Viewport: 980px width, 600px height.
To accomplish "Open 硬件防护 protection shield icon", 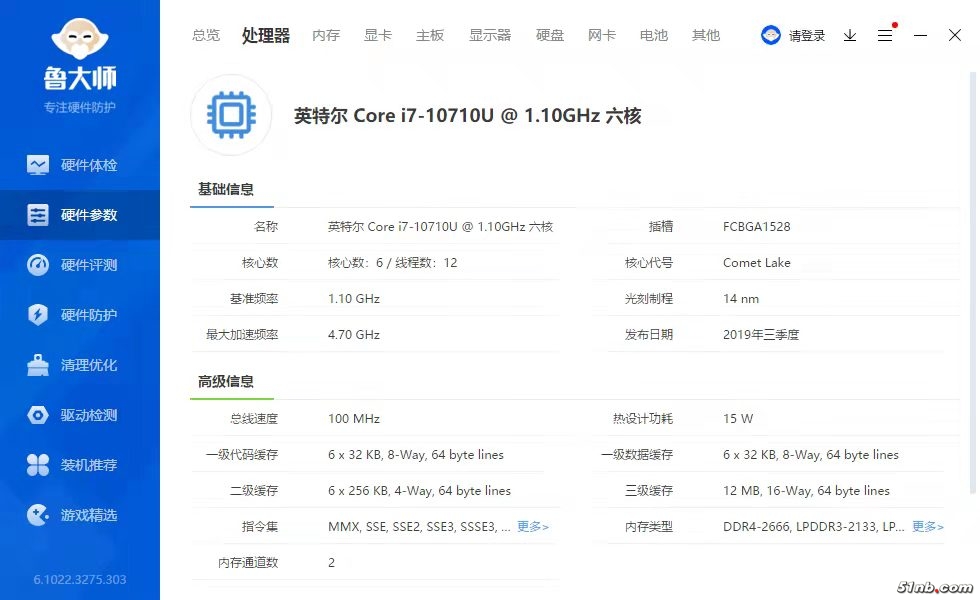I will [38, 314].
